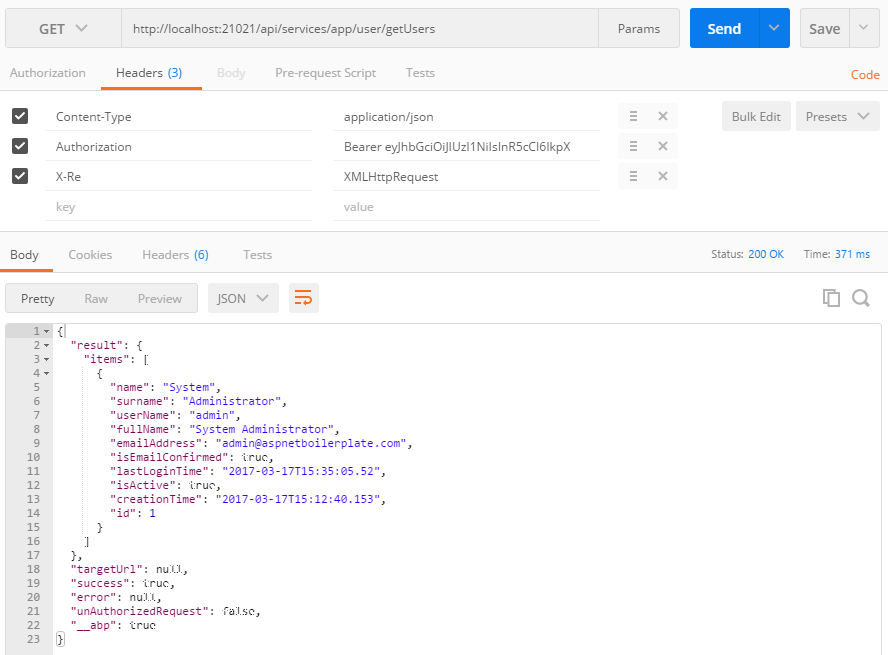Screen dimensions: 888x655
Task: Open the JSON format dropdown
Action: tap(243, 298)
